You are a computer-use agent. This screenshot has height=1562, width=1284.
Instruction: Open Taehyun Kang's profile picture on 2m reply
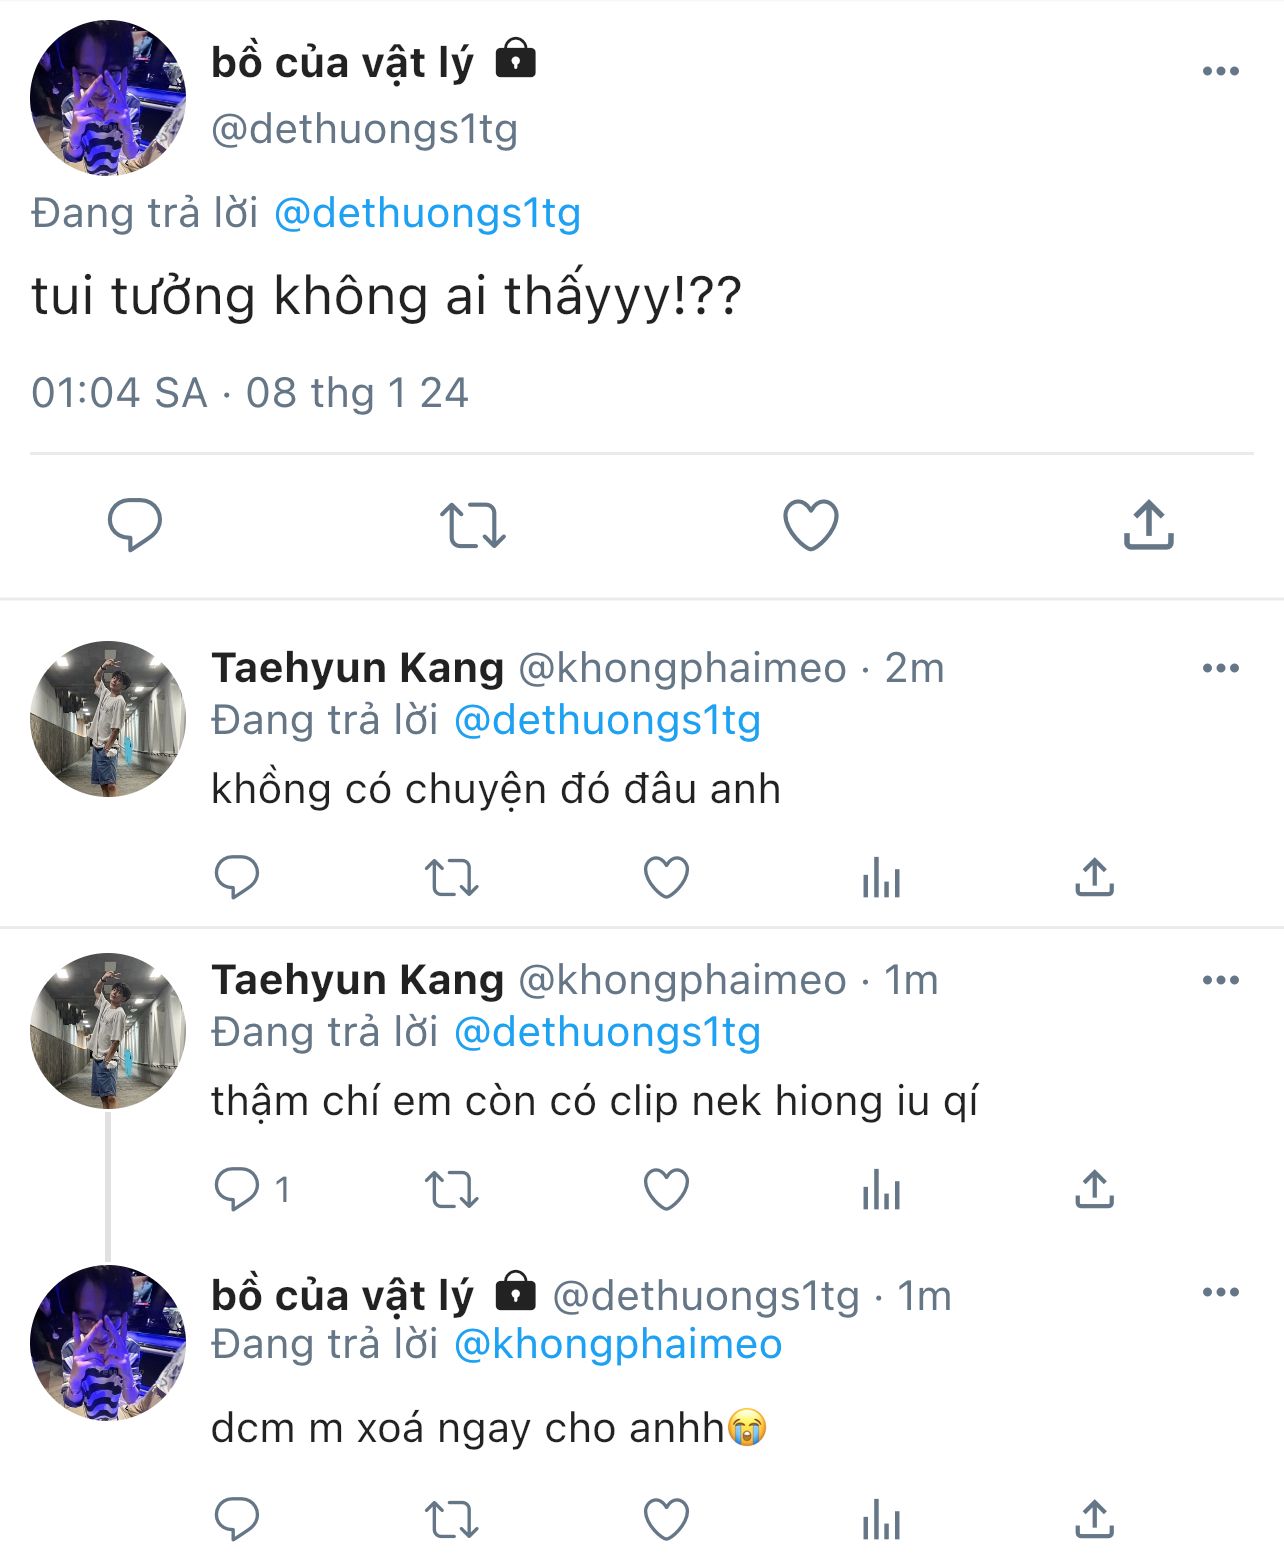point(108,719)
